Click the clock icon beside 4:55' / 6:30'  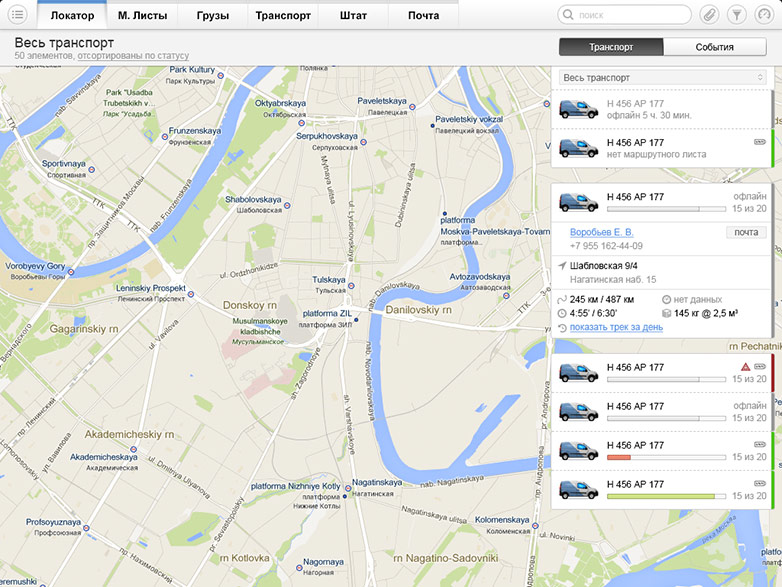pyautogui.click(x=562, y=313)
